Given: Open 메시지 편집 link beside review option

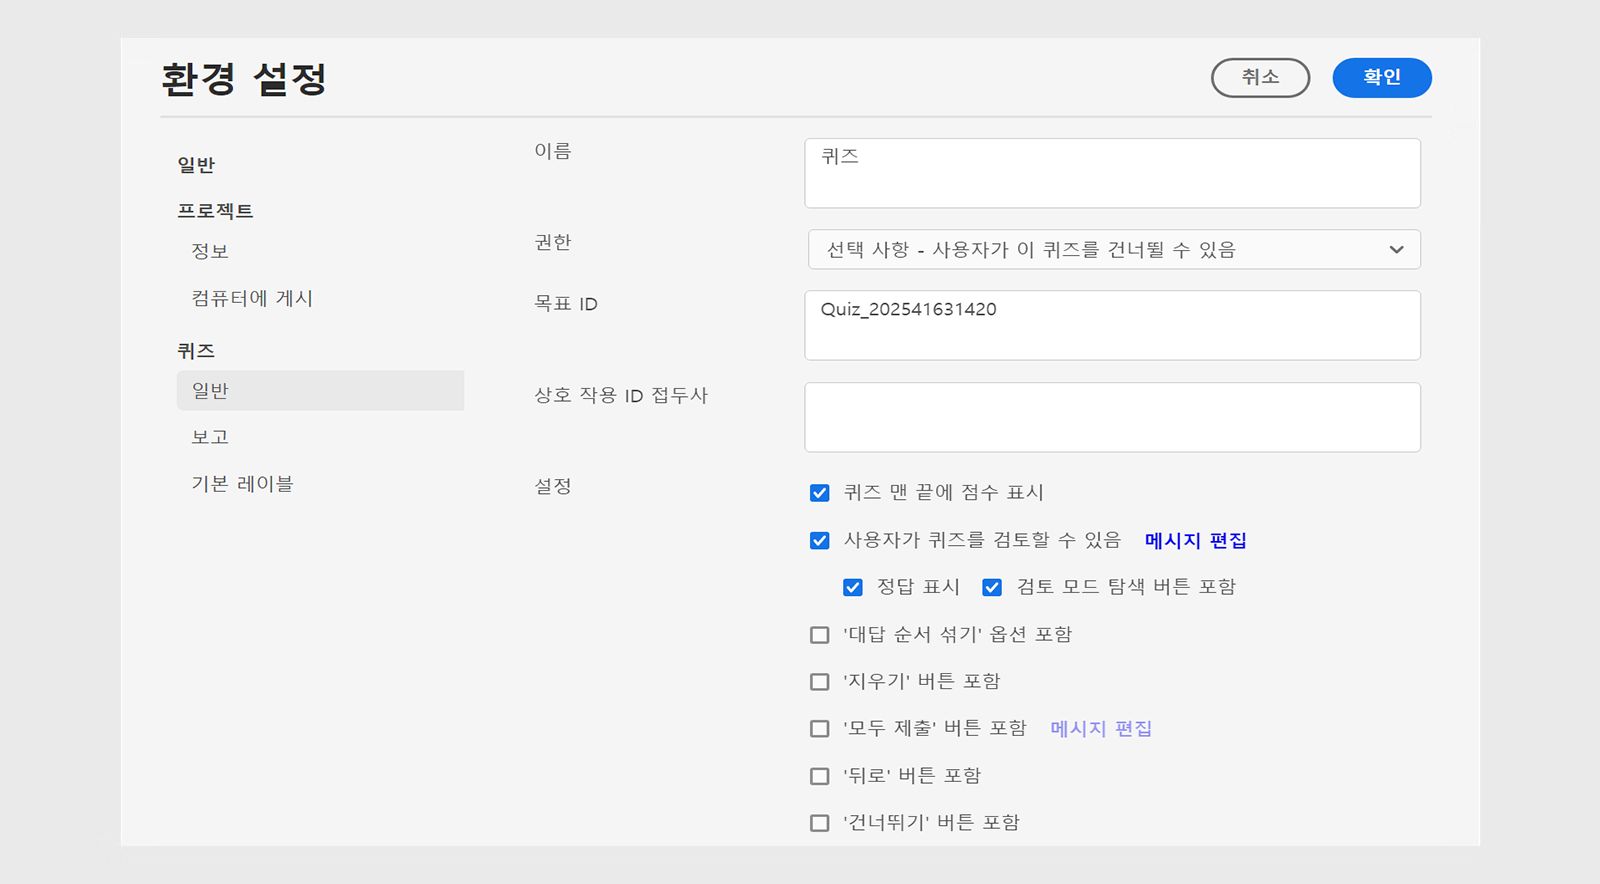Looking at the screenshot, I should 1195,541.
